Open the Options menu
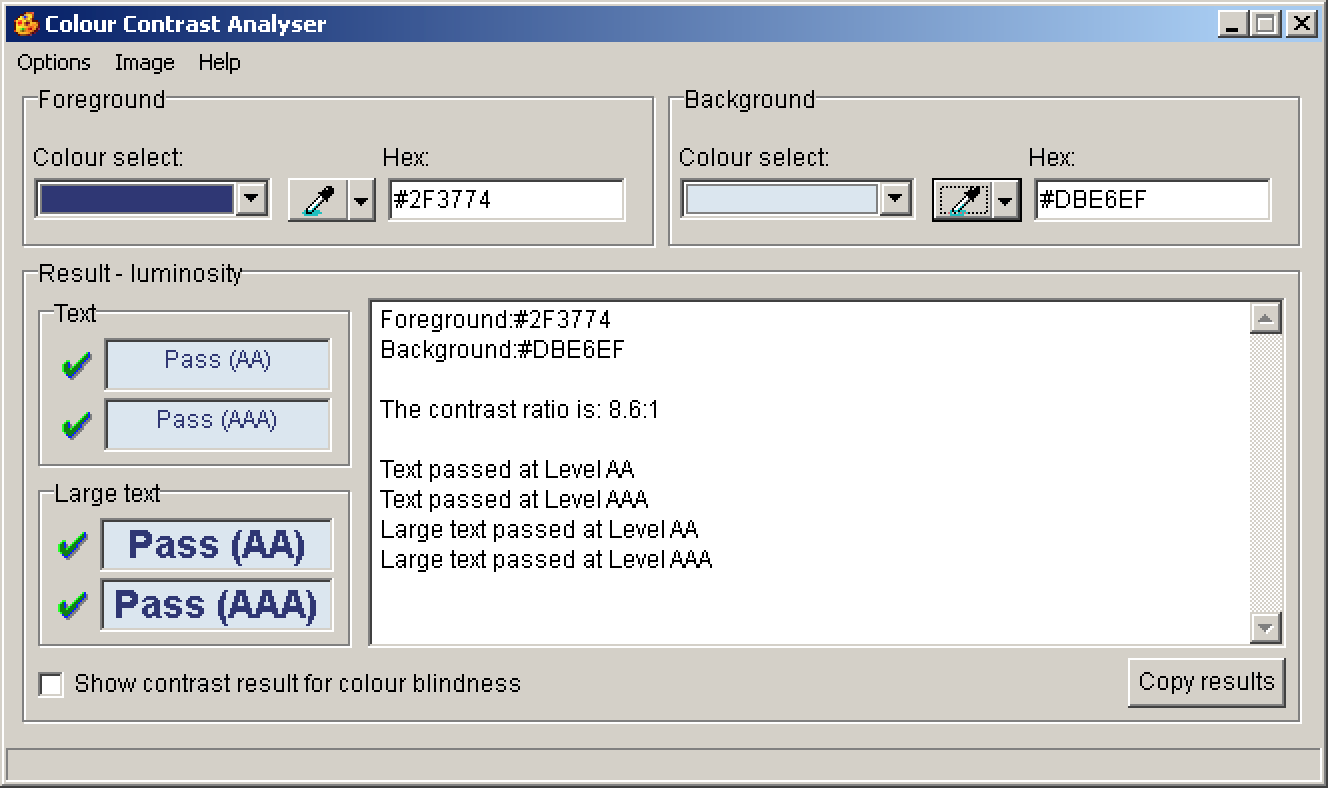The height and width of the screenshot is (788, 1328). [53, 62]
